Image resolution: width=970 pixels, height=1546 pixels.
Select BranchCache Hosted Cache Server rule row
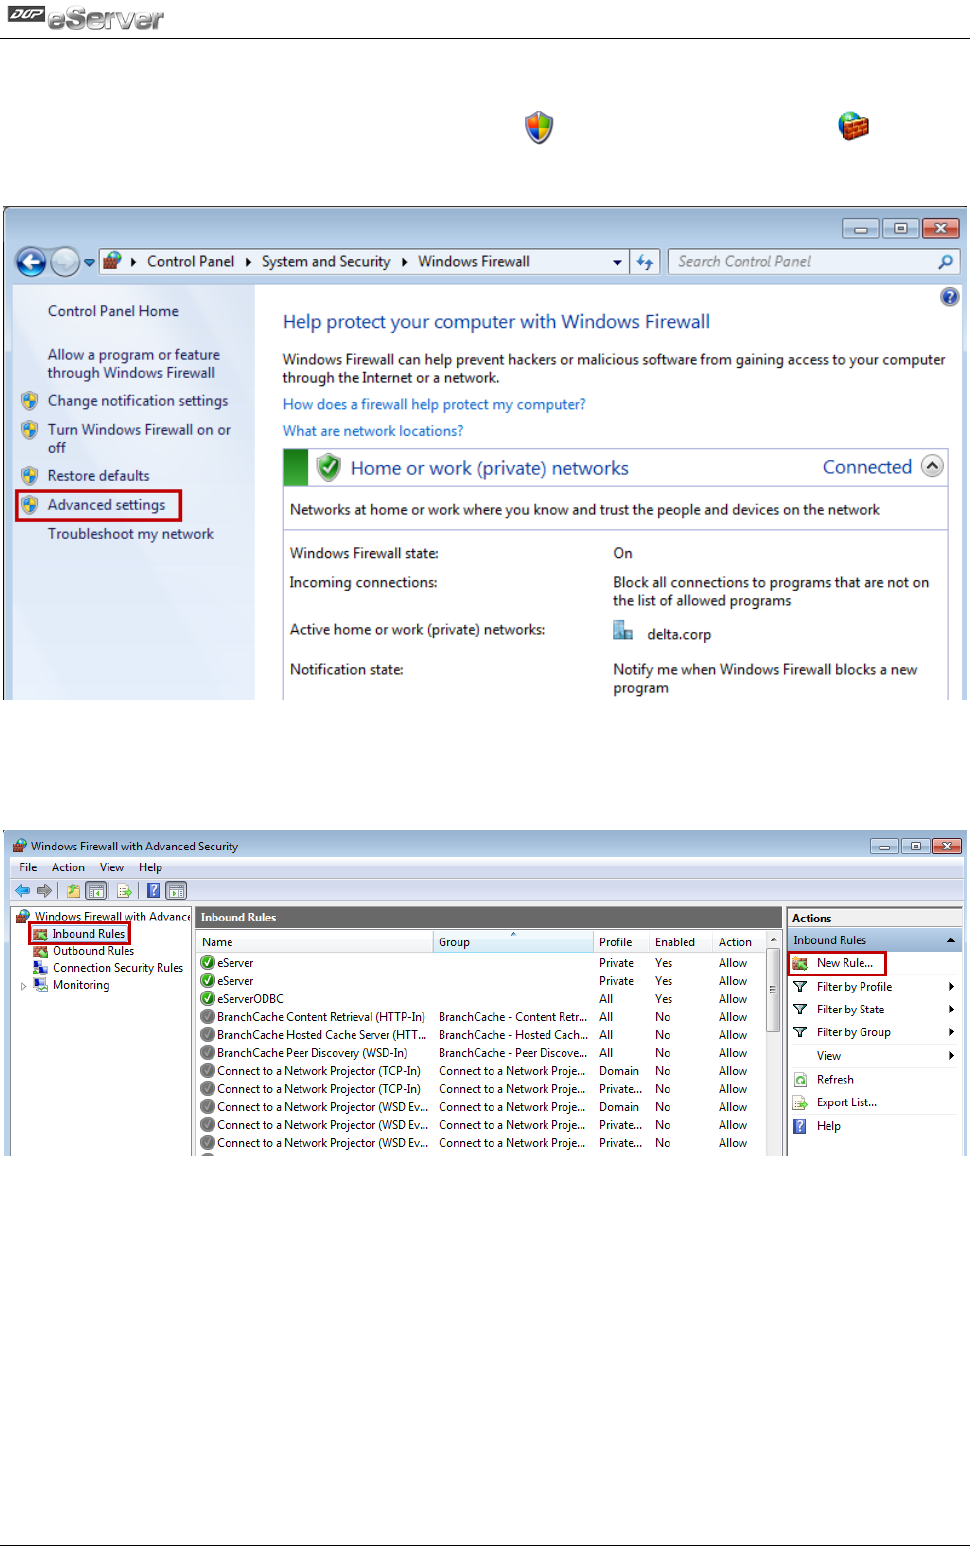[x=482, y=1035]
